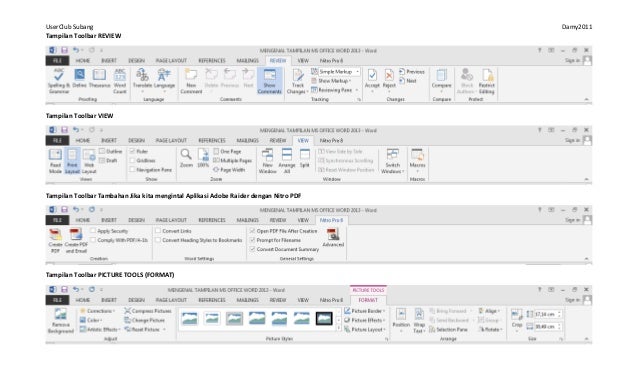Click Compress Pictures in Picture Tools ribbon
The image size is (638, 388).
tap(148, 311)
